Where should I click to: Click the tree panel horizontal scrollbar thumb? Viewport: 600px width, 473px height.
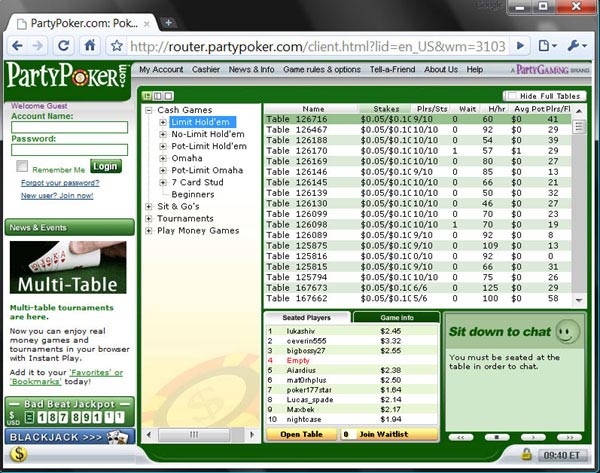tap(194, 434)
